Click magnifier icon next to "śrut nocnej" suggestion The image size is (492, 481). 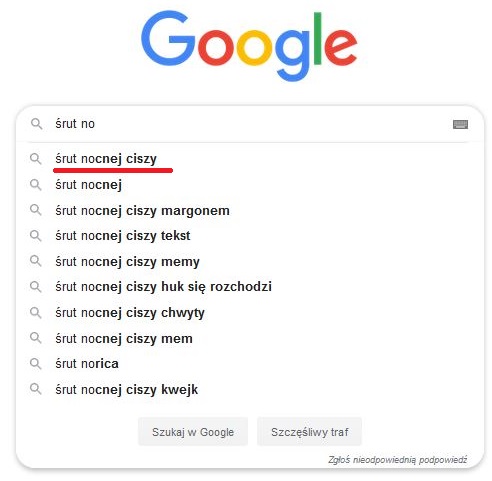pyautogui.click(x=35, y=184)
